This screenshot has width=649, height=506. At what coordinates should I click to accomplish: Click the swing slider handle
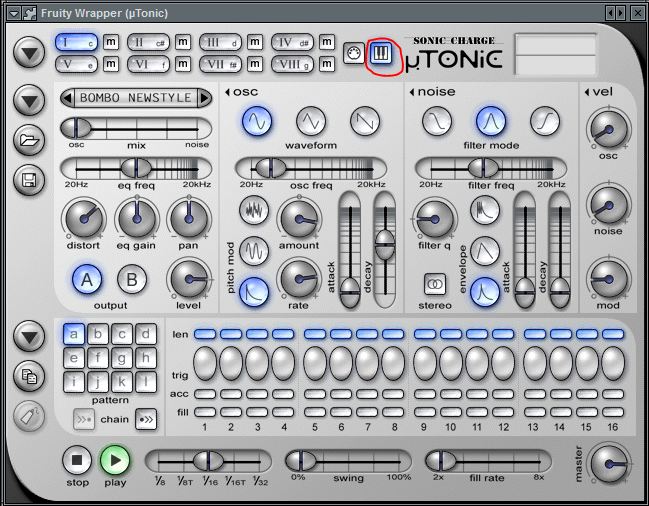(x=300, y=460)
